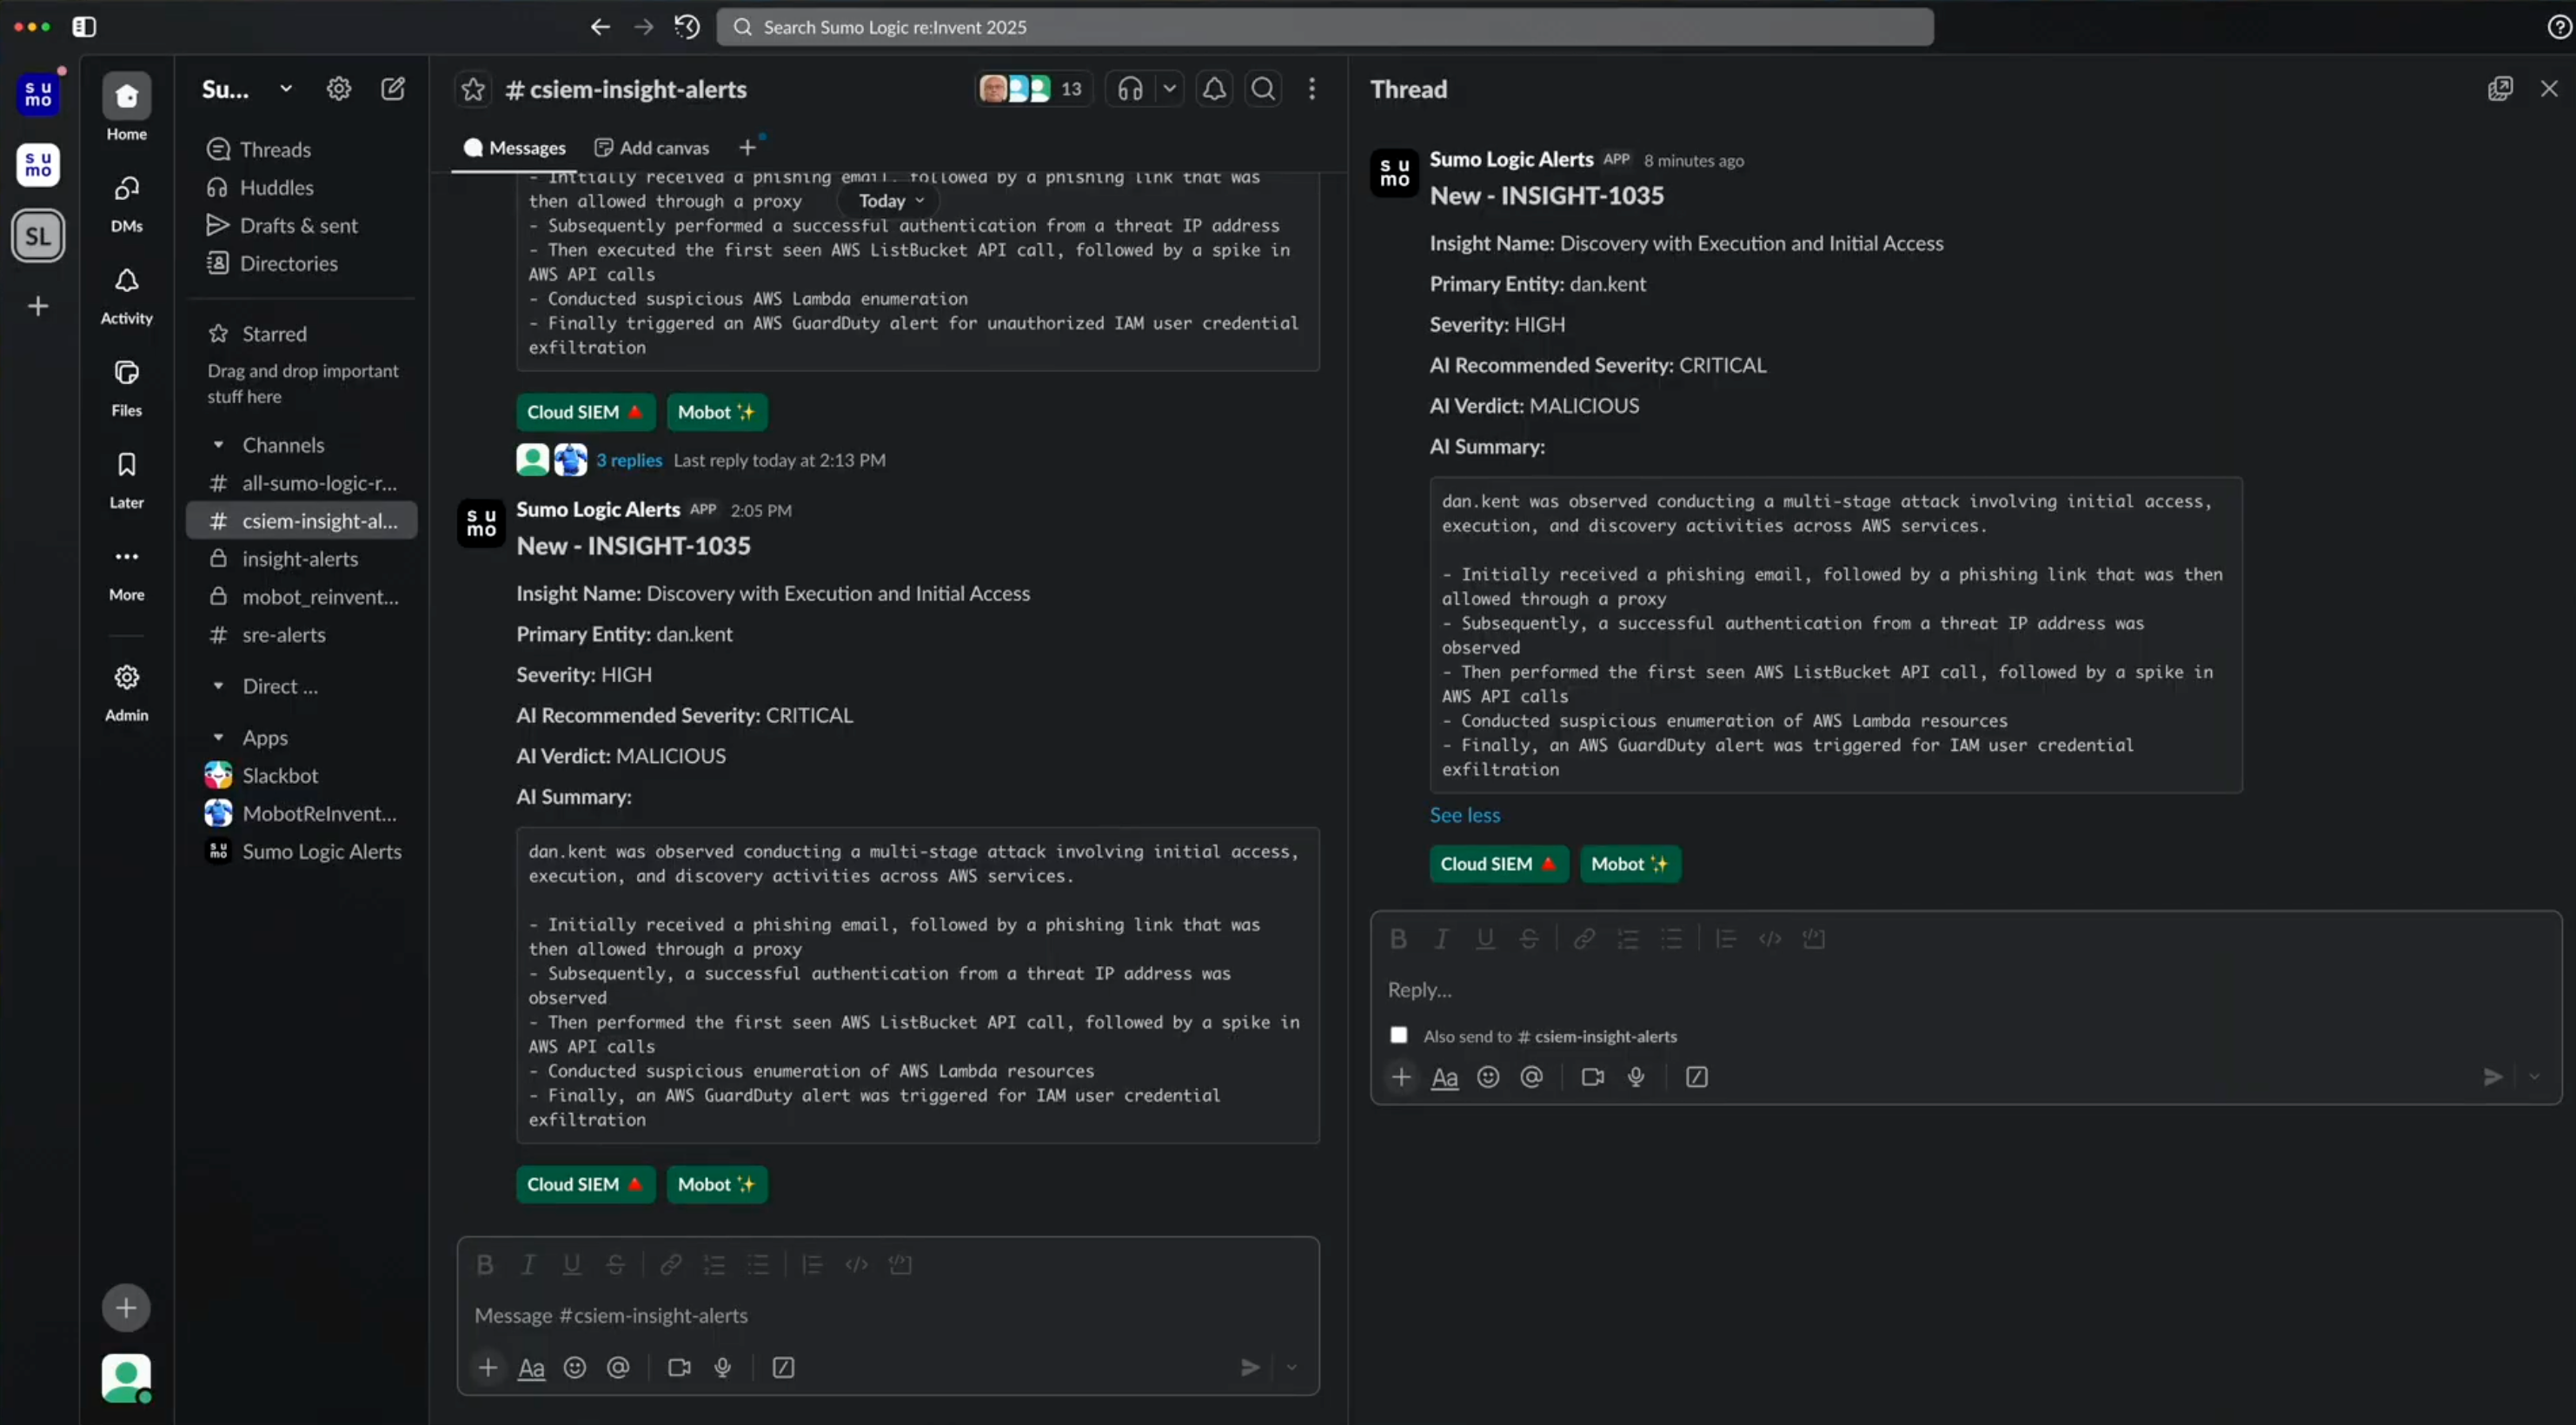Collapse the Channels section

[218, 445]
